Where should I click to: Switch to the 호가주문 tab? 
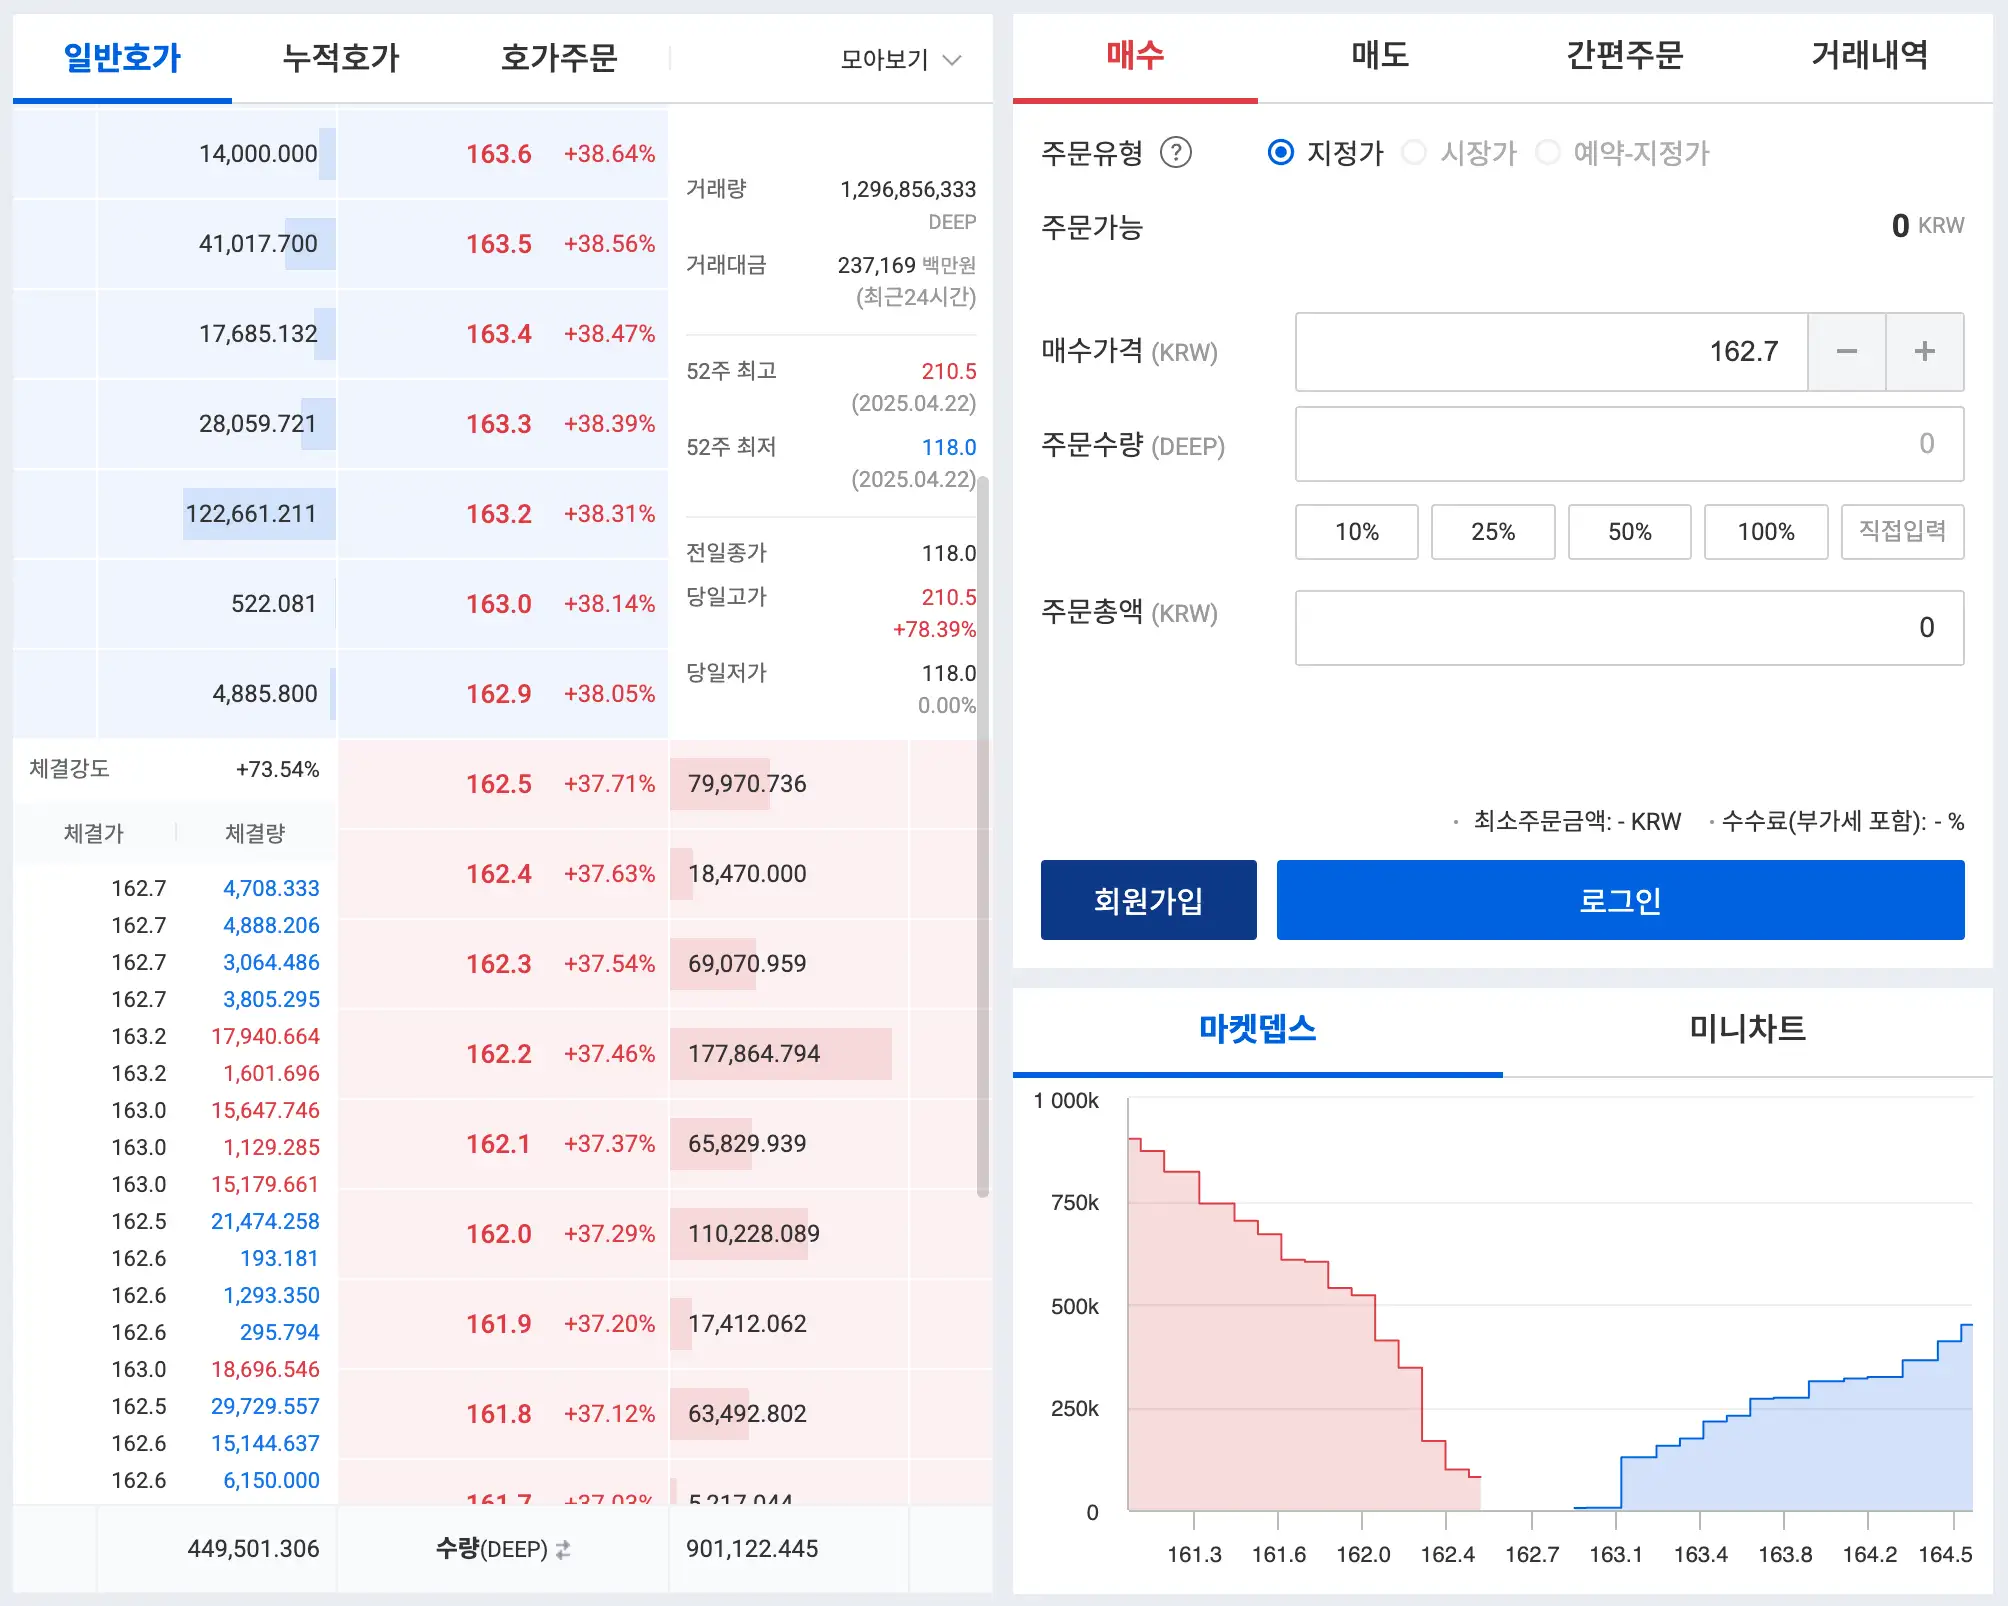pyautogui.click(x=560, y=58)
